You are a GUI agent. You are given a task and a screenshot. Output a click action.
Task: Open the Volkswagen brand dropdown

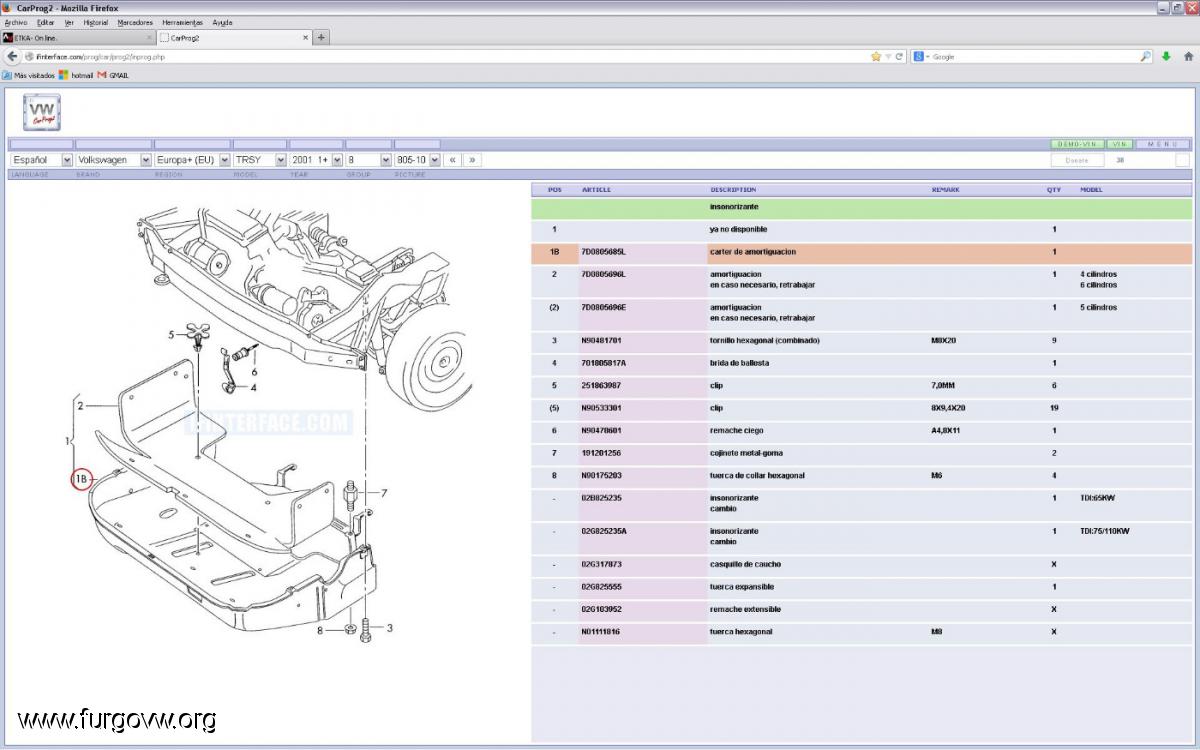click(x=114, y=160)
